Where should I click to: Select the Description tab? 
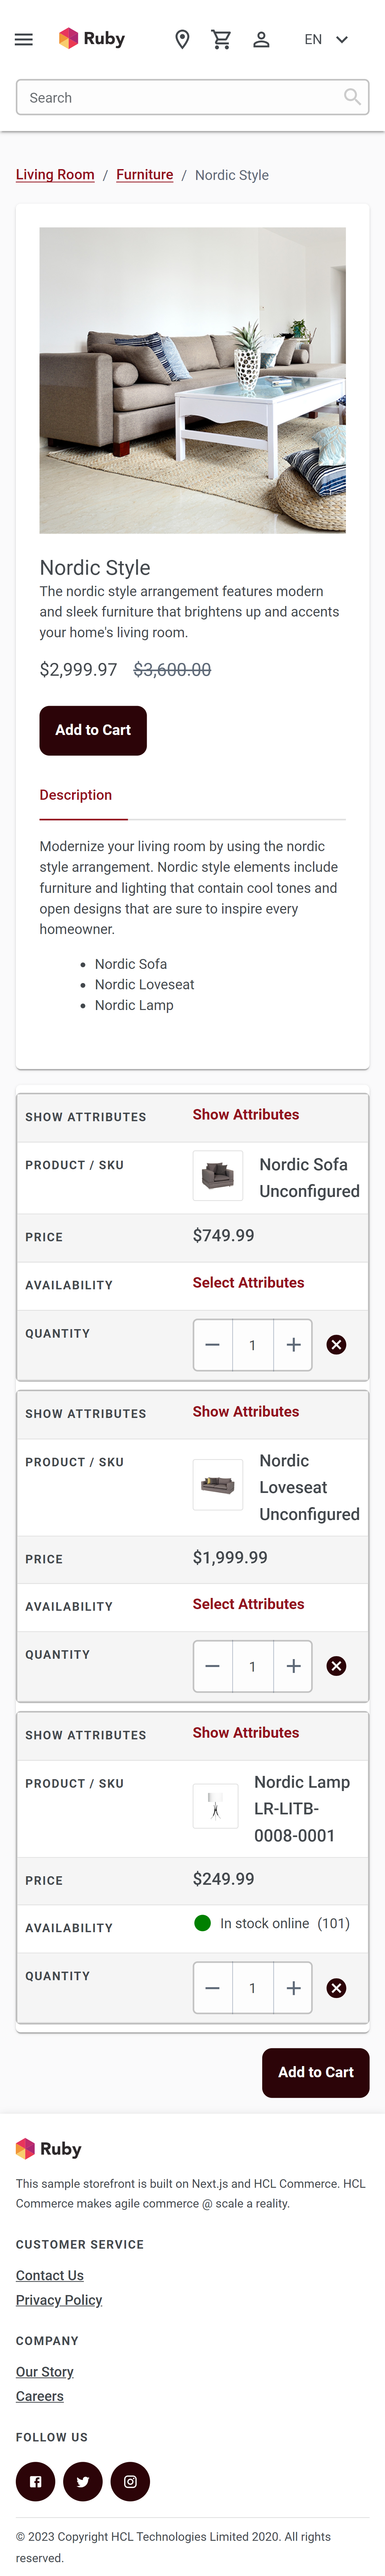[x=76, y=795]
